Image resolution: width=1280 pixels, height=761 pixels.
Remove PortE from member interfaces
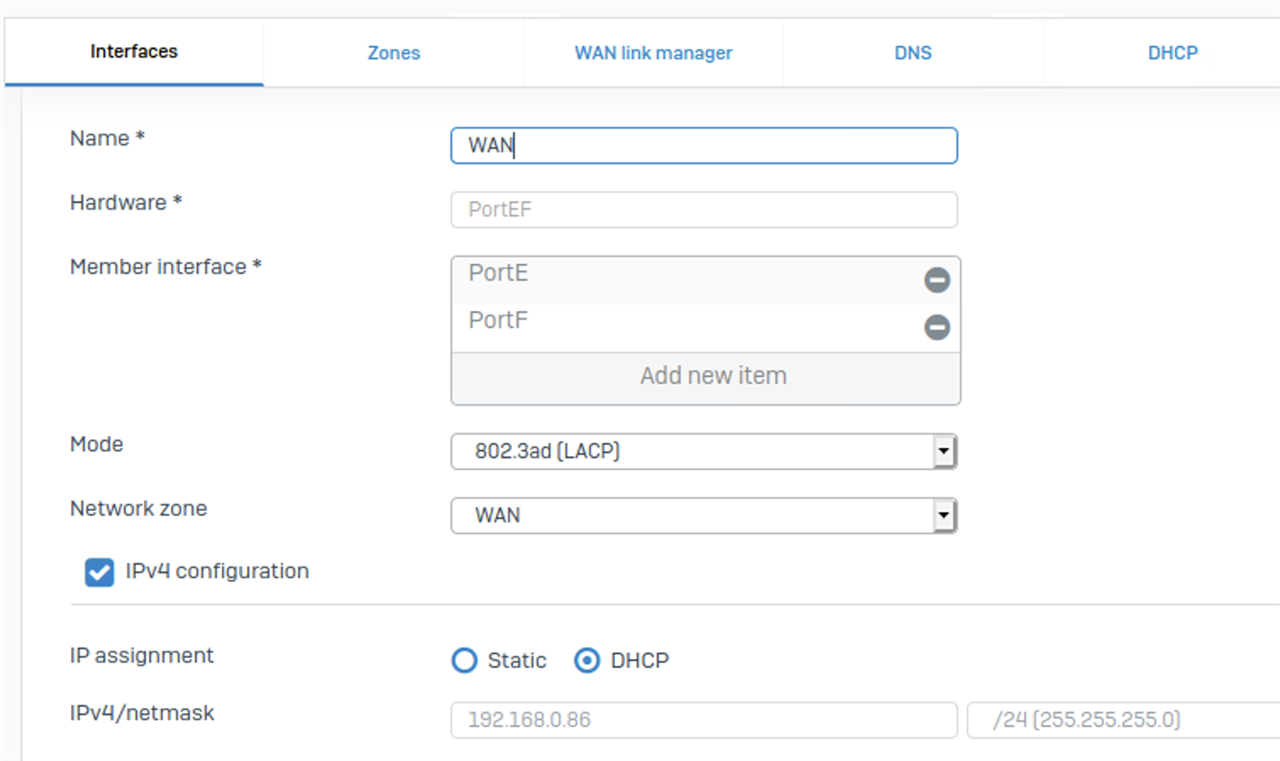(x=936, y=280)
